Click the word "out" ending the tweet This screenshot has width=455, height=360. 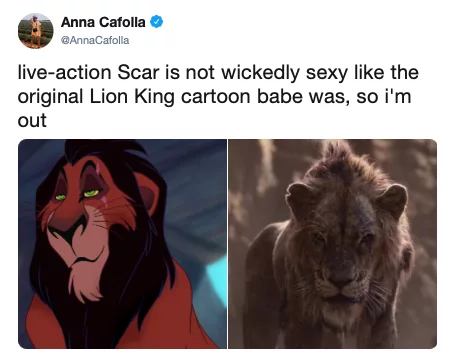32,121
